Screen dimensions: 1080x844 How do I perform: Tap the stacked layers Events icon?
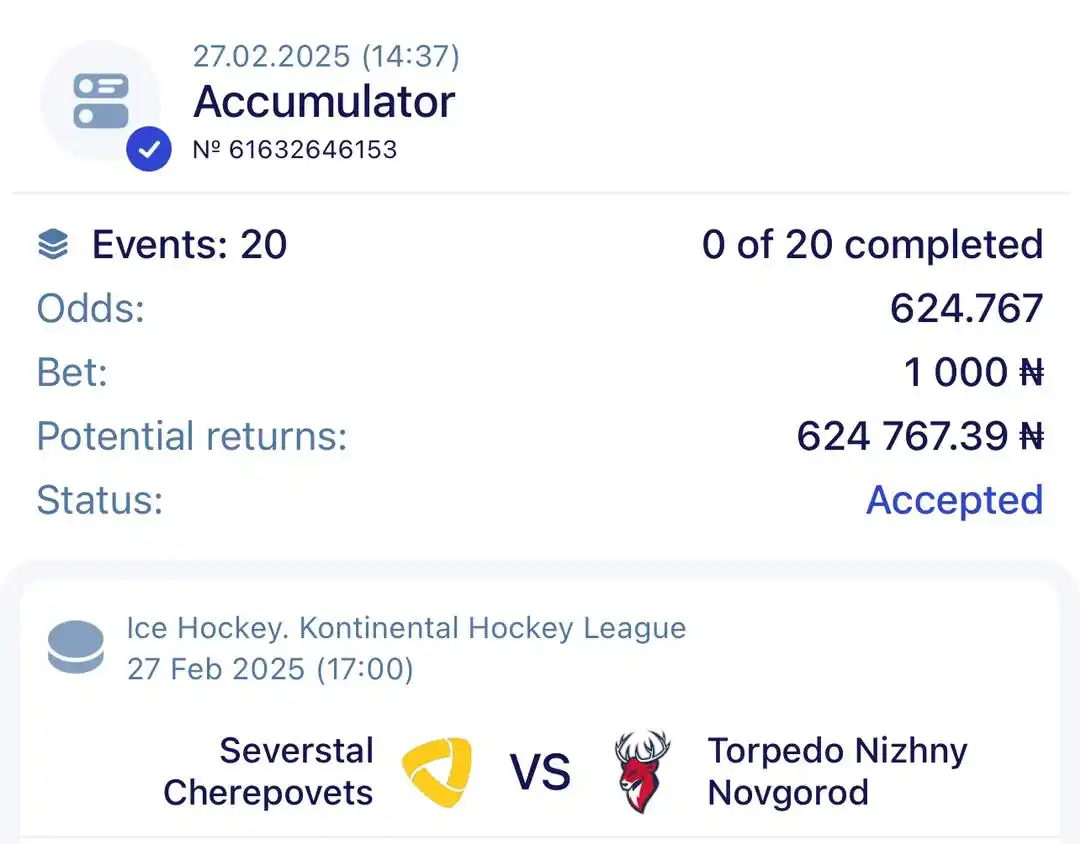point(53,245)
